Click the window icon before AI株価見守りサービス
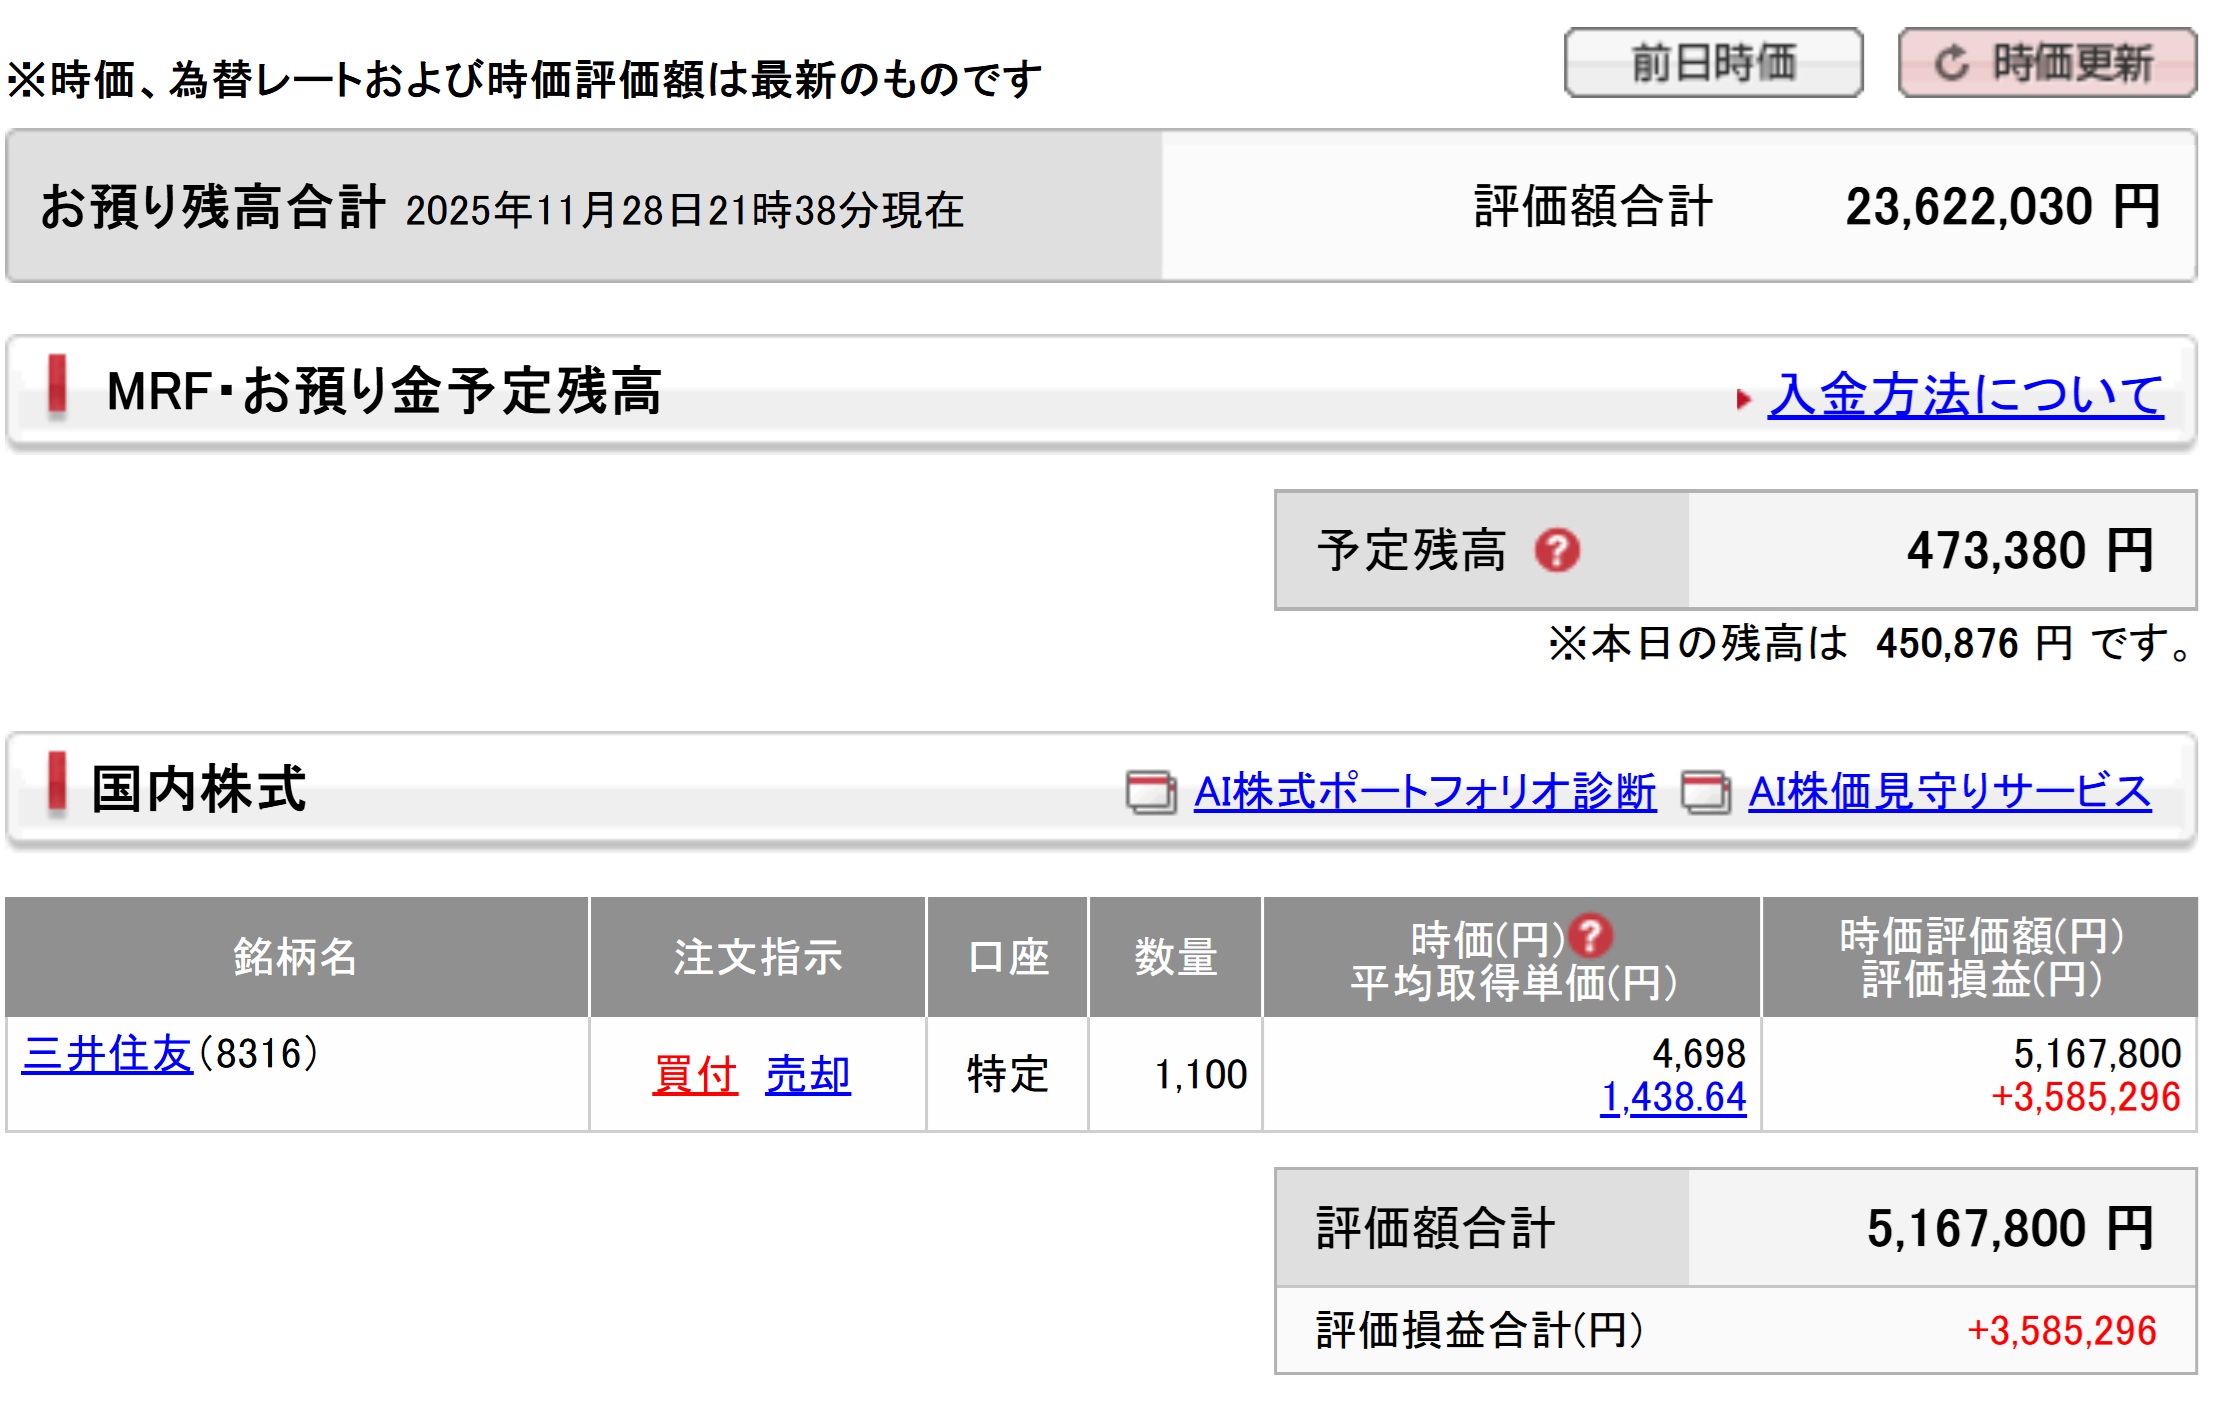The height and width of the screenshot is (1424, 2222). 1706,792
